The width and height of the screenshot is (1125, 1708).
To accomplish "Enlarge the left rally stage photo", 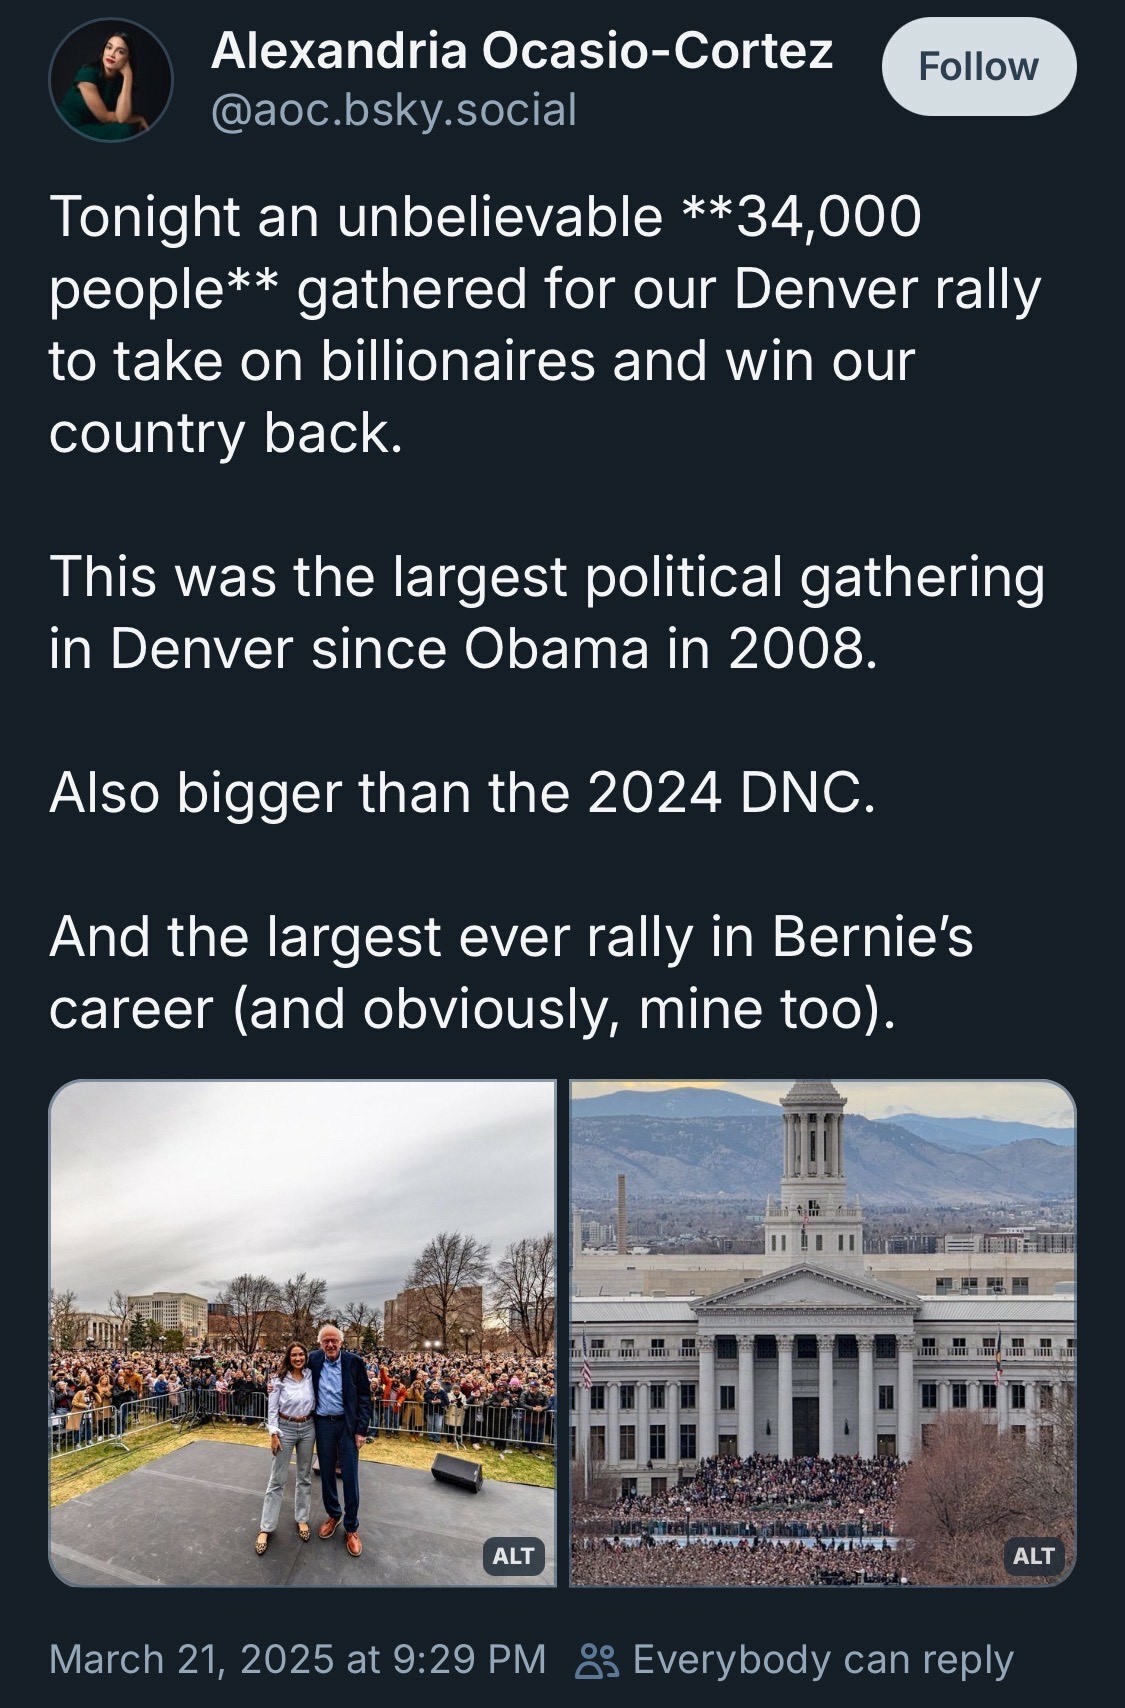I will [x=302, y=1250].
